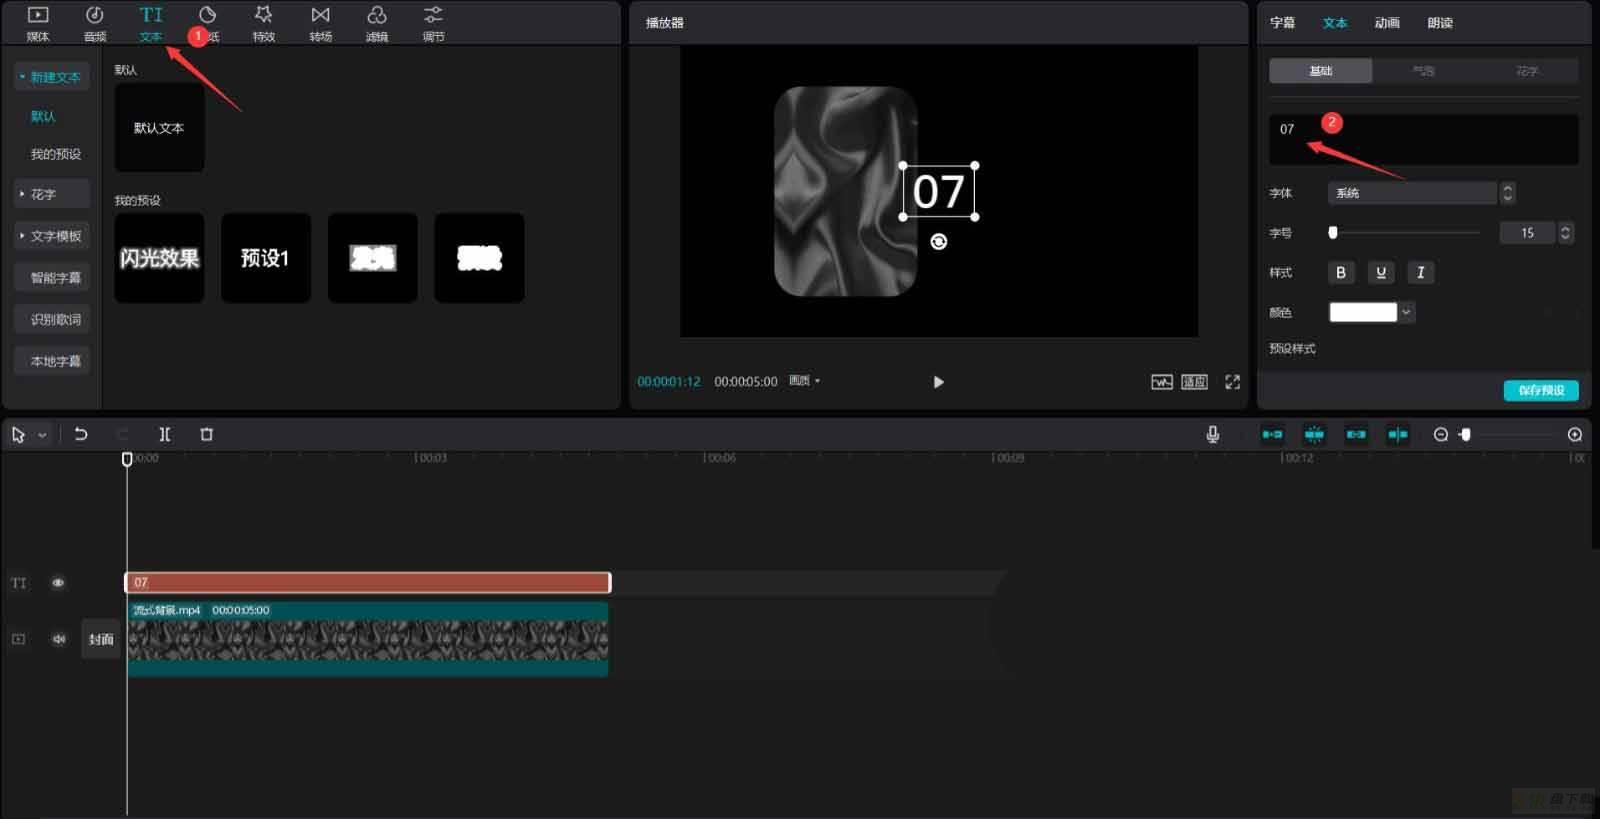Zoom in the timeline
Viewport: 1600px width, 819px height.
pos(1575,434)
